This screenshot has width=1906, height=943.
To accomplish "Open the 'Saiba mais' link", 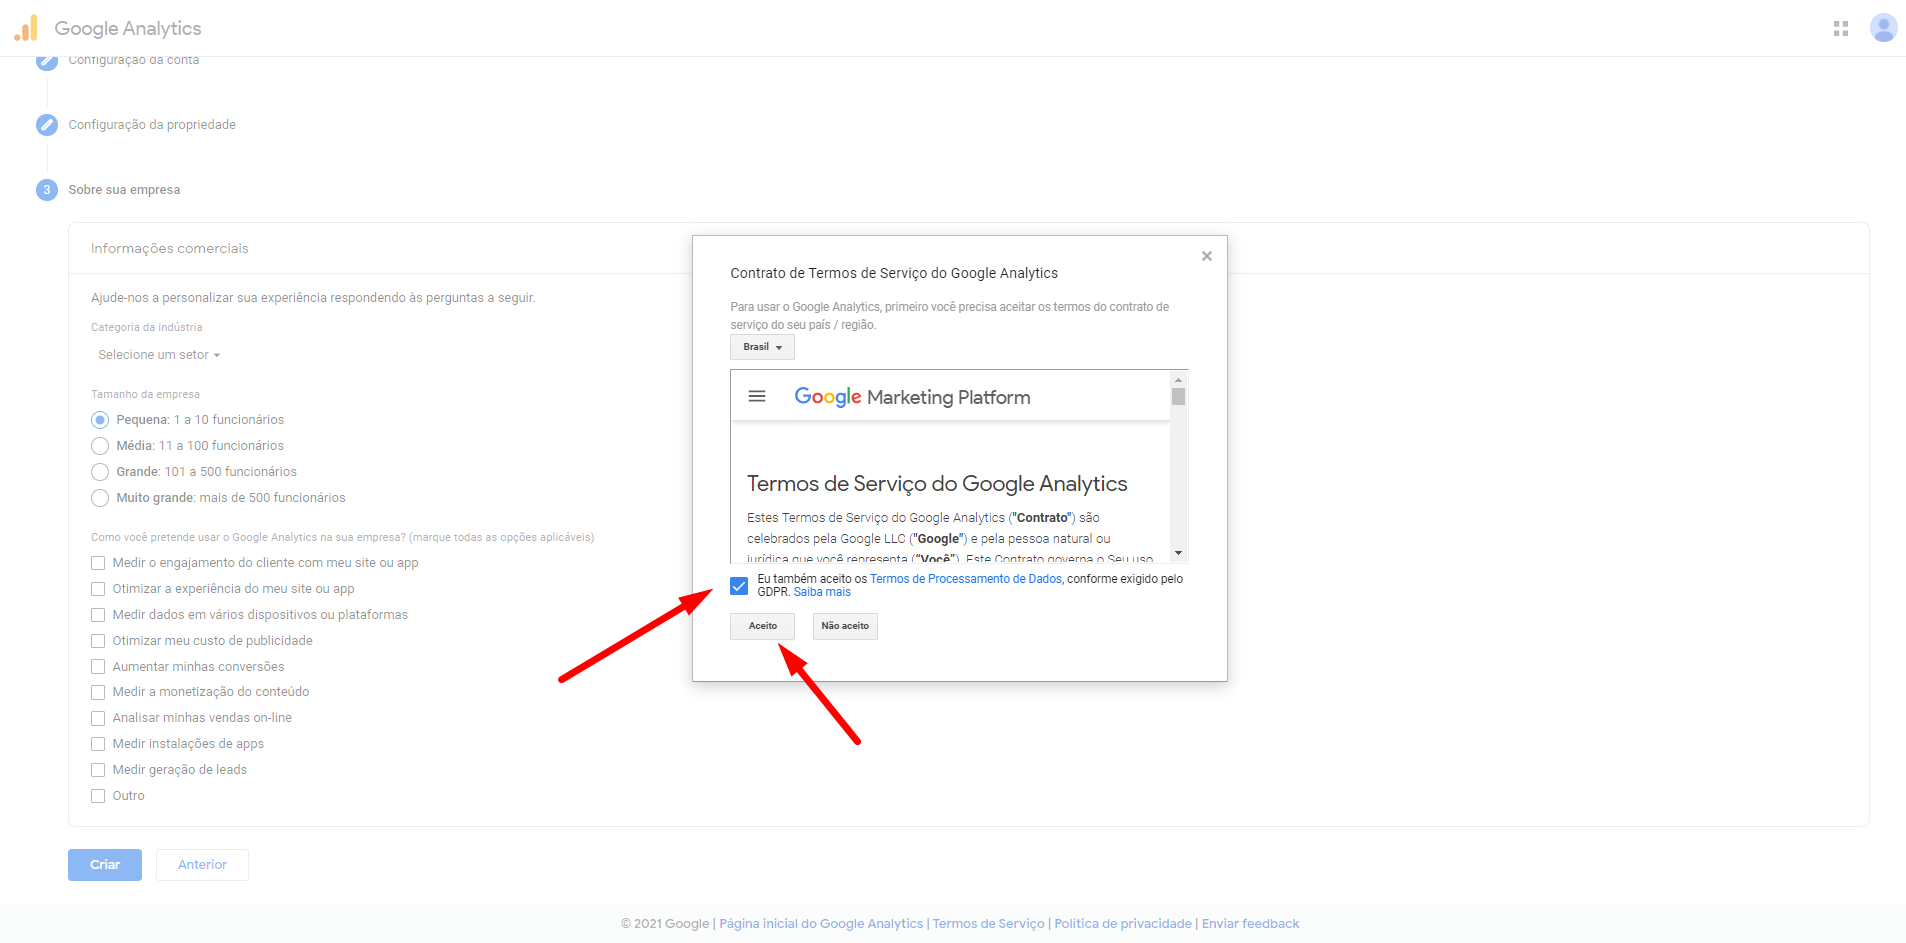I will (x=822, y=592).
